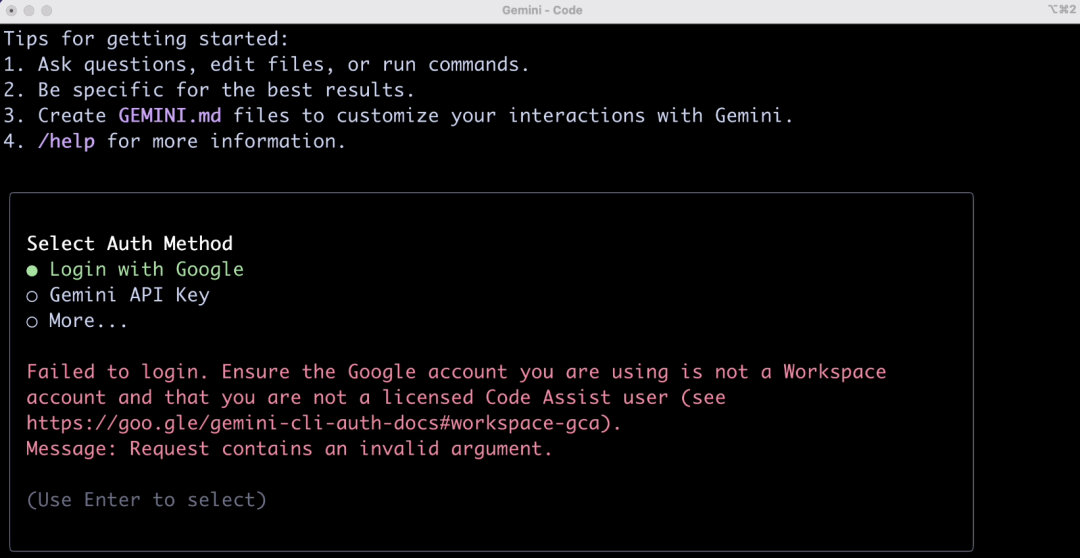Click tip 1 about asking questions
This screenshot has height=558, width=1080.
tap(266, 65)
